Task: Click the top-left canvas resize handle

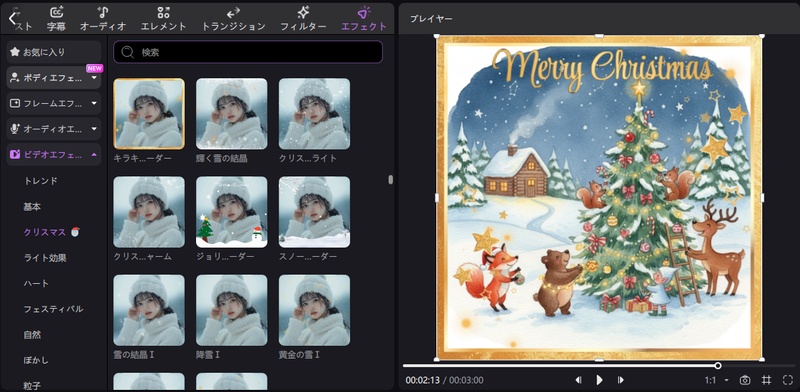Action: tap(437, 36)
